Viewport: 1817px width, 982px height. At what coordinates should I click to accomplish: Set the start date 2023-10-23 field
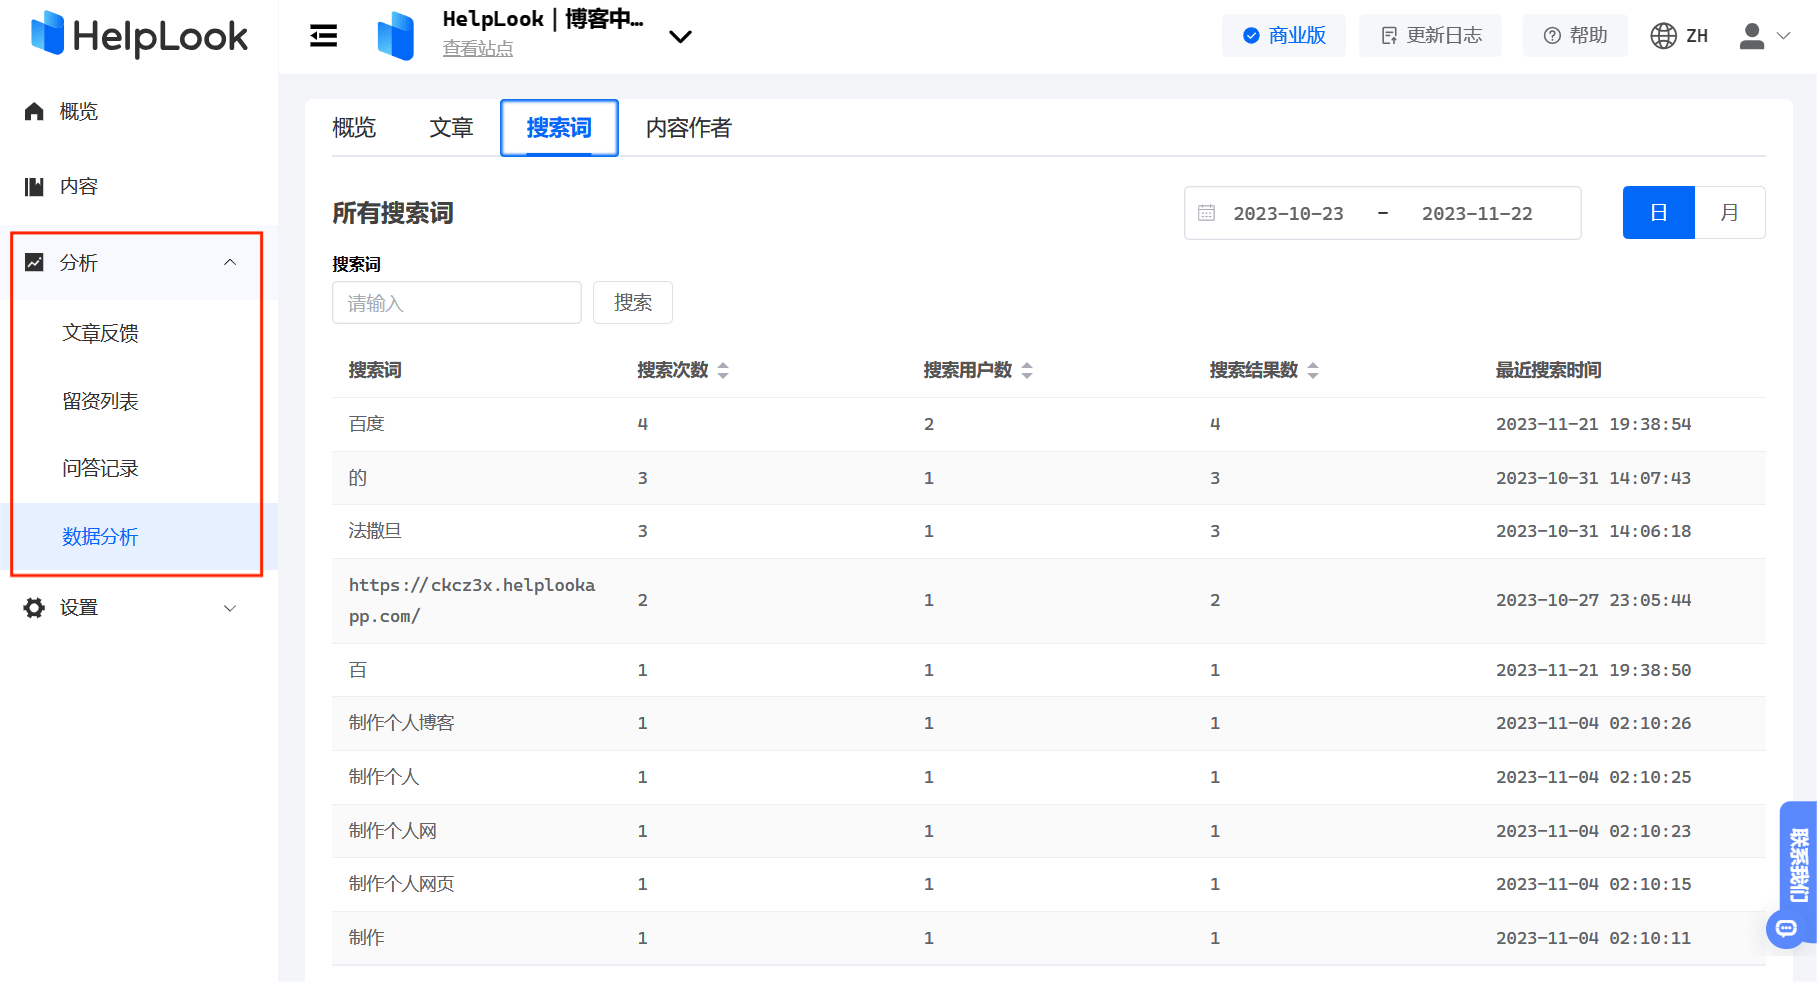click(x=1288, y=213)
